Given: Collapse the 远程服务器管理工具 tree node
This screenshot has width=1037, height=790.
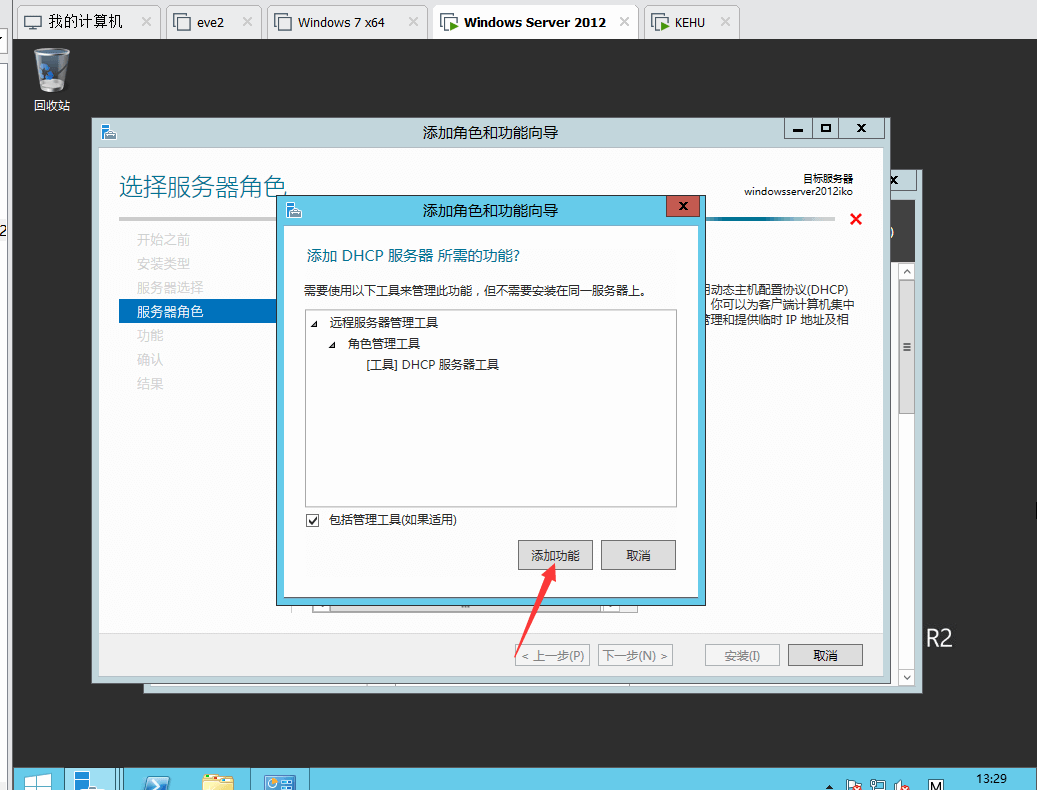Looking at the screenshot, I should click(315, 324).
